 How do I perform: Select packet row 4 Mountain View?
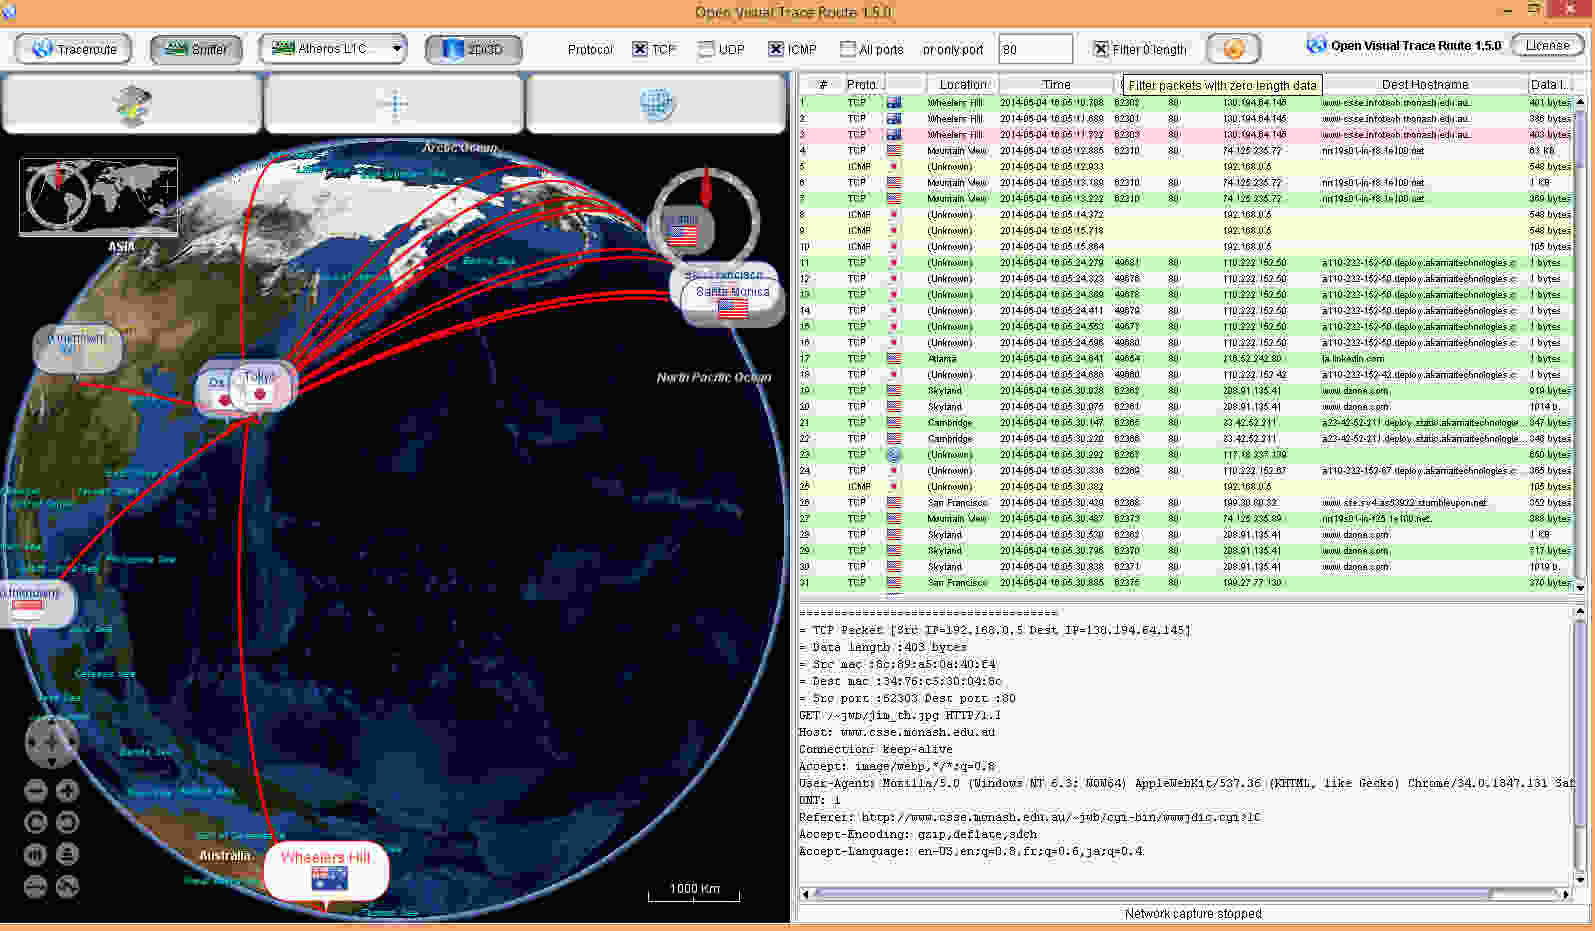point(1186,150)
